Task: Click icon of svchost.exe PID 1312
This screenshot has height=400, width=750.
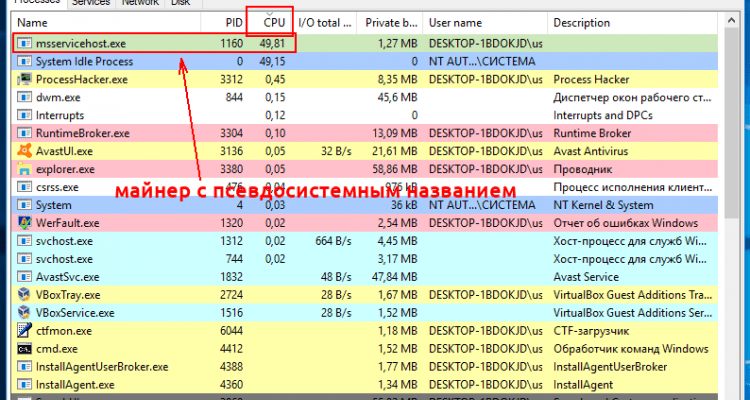Action: tap(24, 241)
